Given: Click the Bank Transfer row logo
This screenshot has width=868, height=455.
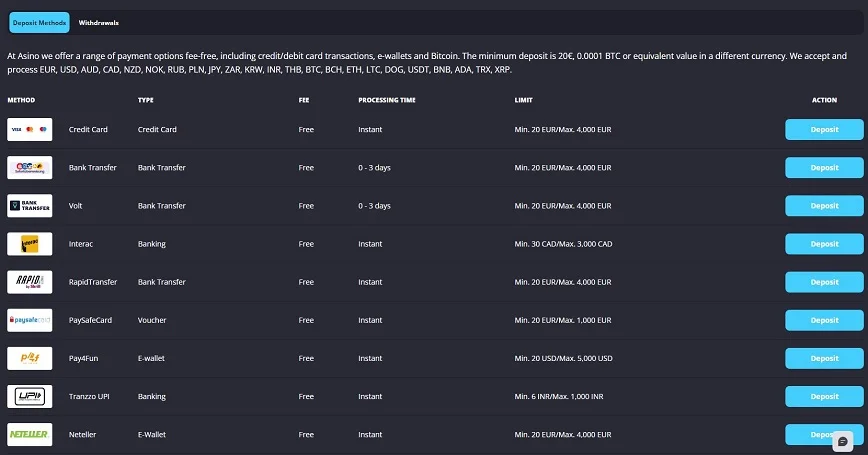Looking at the screenshot, I should pyautogui.click(x=30, y=168).
